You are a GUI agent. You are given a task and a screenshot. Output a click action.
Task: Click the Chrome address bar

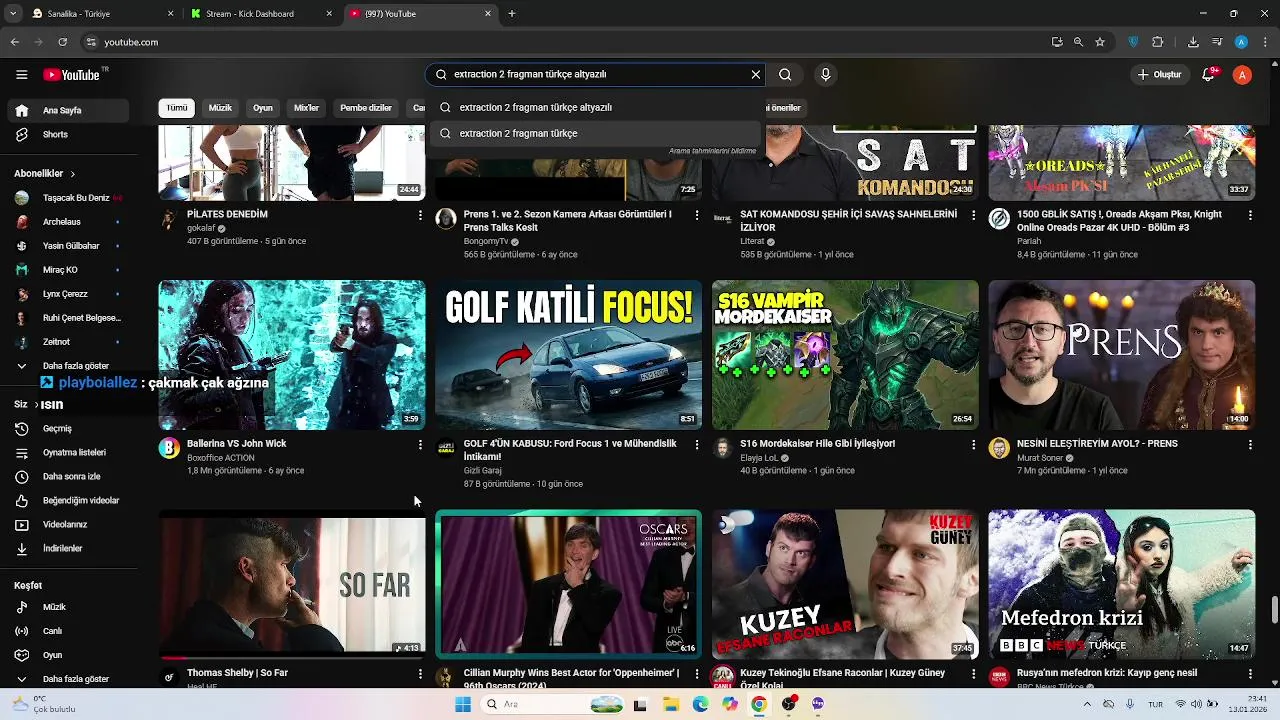pyautogui.click(x=560, y=42)
